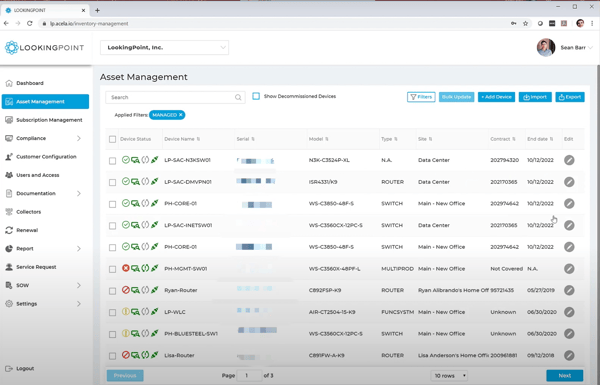Click the page number input field

click(249, 375)
